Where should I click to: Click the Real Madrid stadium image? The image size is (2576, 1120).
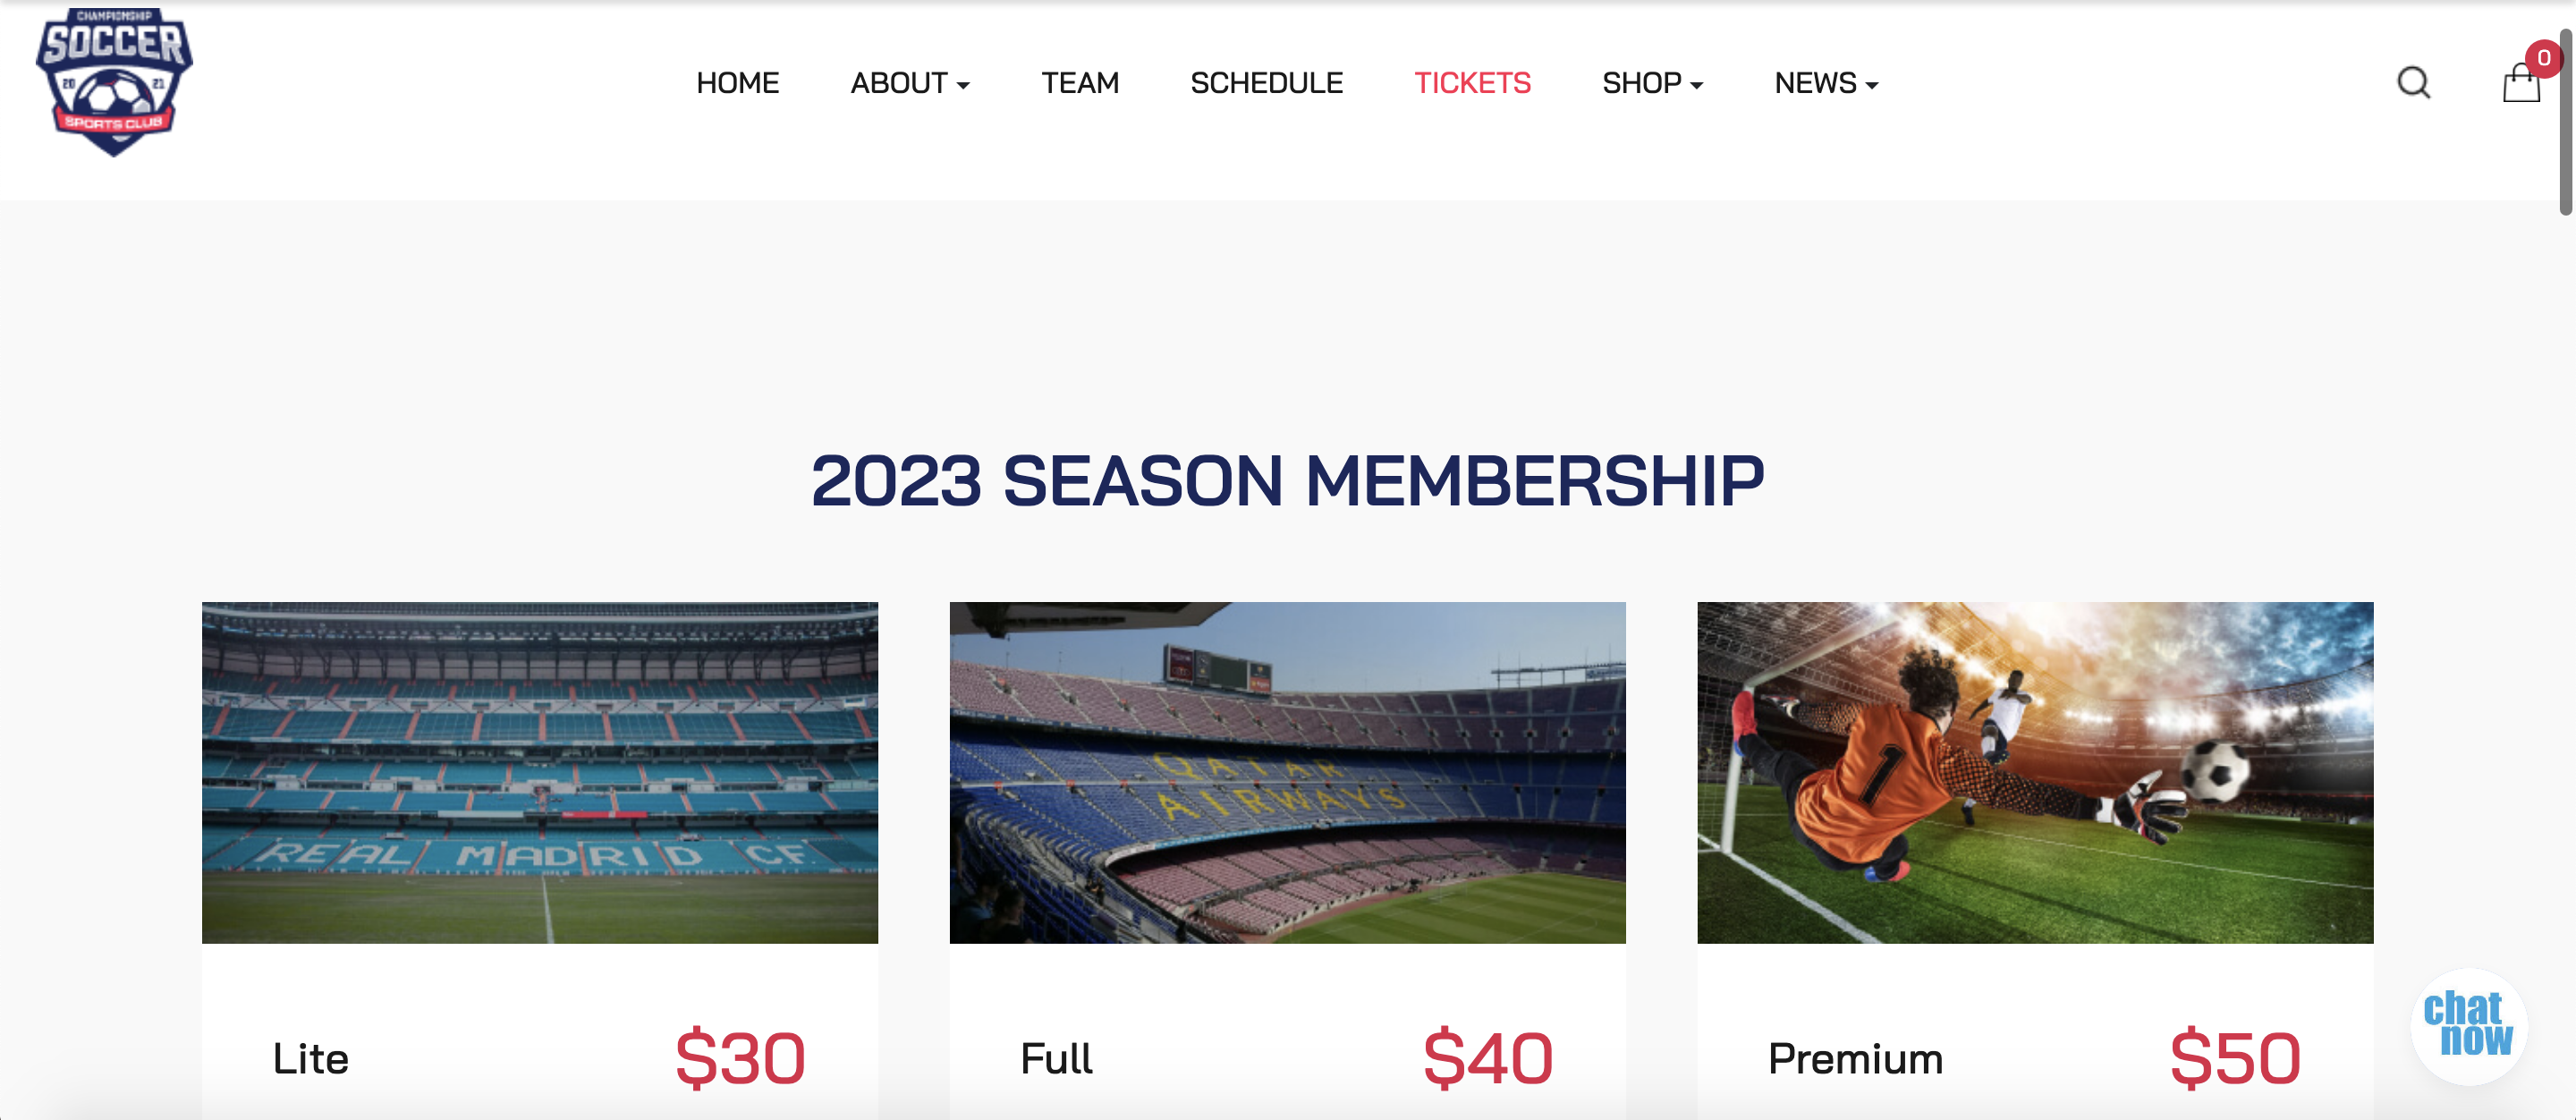pyautogui.click(x=540, y=772)
